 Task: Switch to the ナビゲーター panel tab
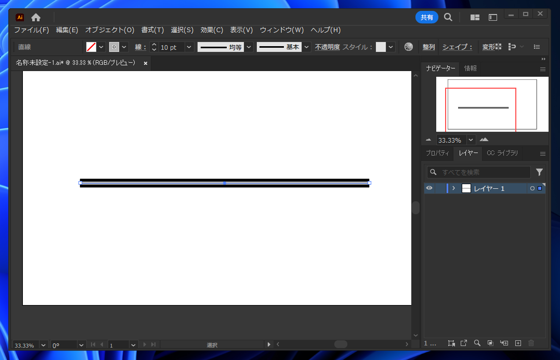tap(440, 68)
